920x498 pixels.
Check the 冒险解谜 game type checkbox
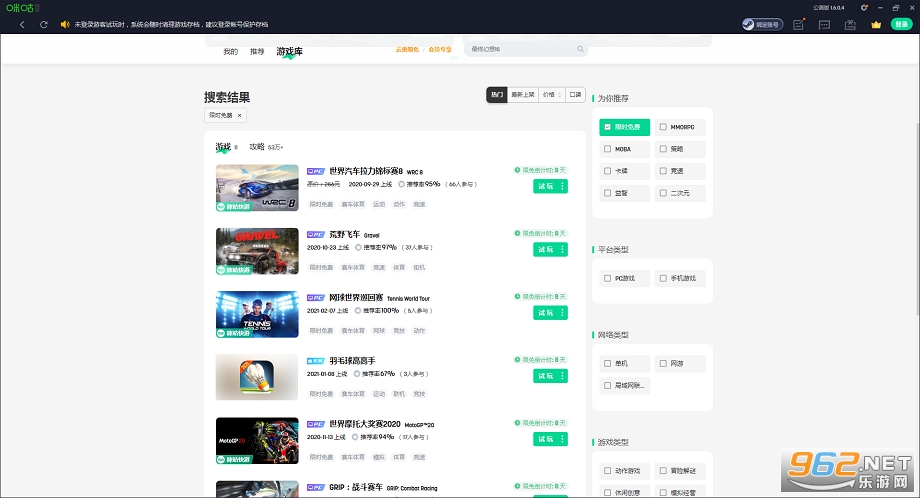point(663,471)
